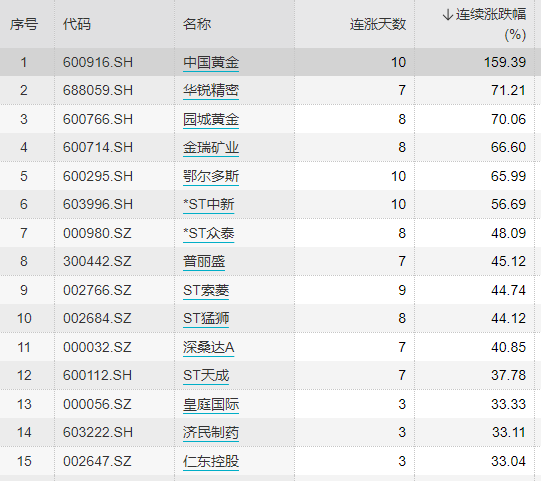The width and height of the screenshot is (541, 481).
Task: Click the value 40.85 for 深桑达A
Action: tap(508, 347)
